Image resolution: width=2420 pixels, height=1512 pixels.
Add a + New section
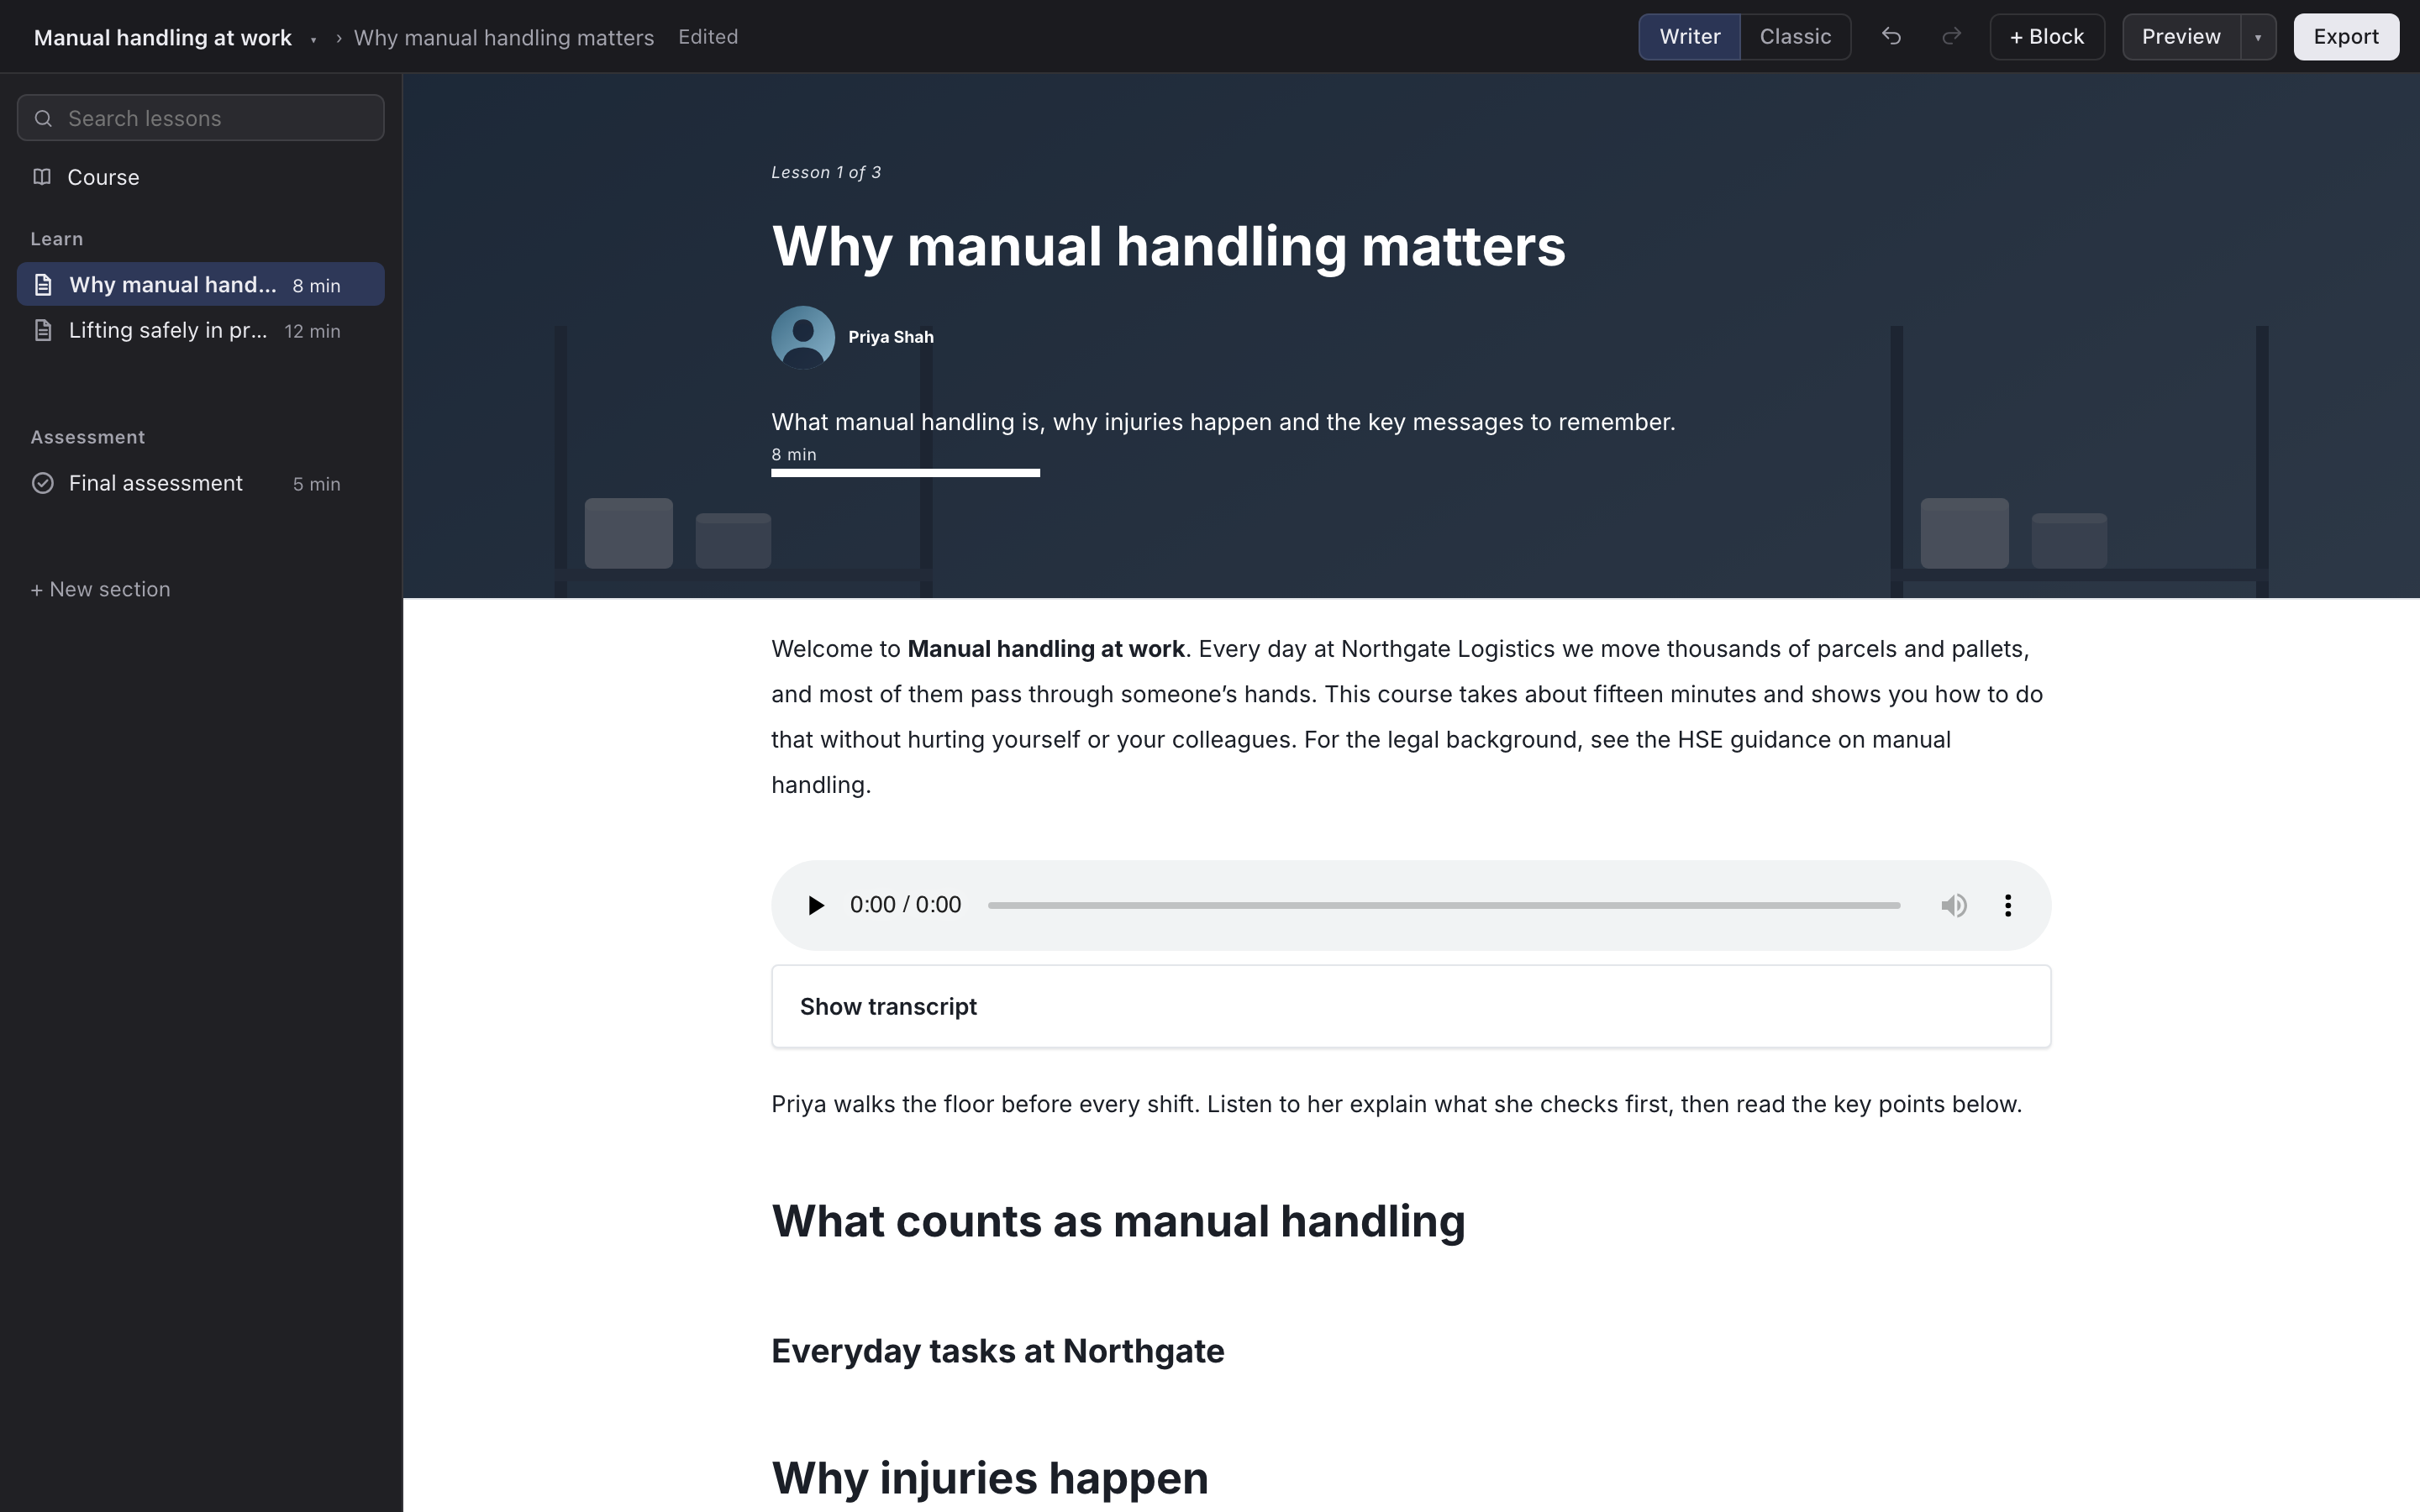(100, 589)
